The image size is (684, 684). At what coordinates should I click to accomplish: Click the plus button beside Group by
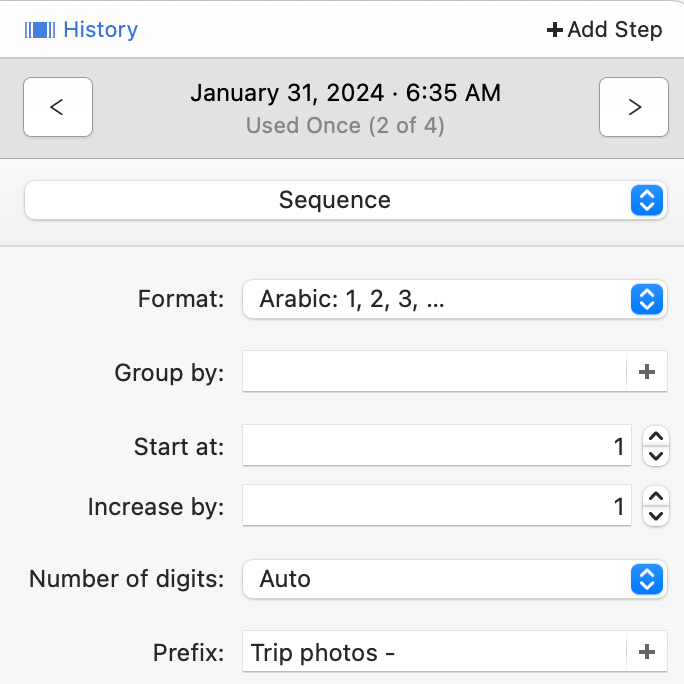click(x=647, y=372)
